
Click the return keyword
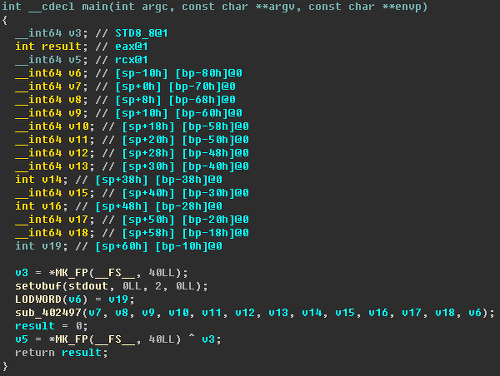pyautogui.click(x=35, y=353)
